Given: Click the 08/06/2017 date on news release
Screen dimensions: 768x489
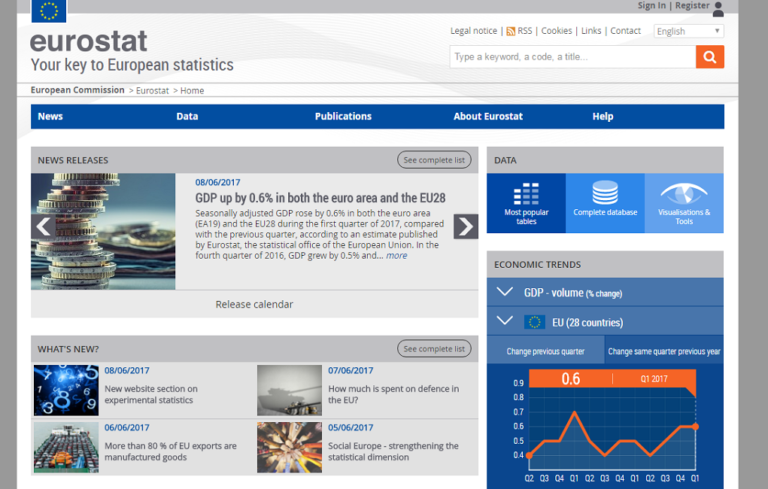Looking at the screenshot, I should (x=217, y=182).
